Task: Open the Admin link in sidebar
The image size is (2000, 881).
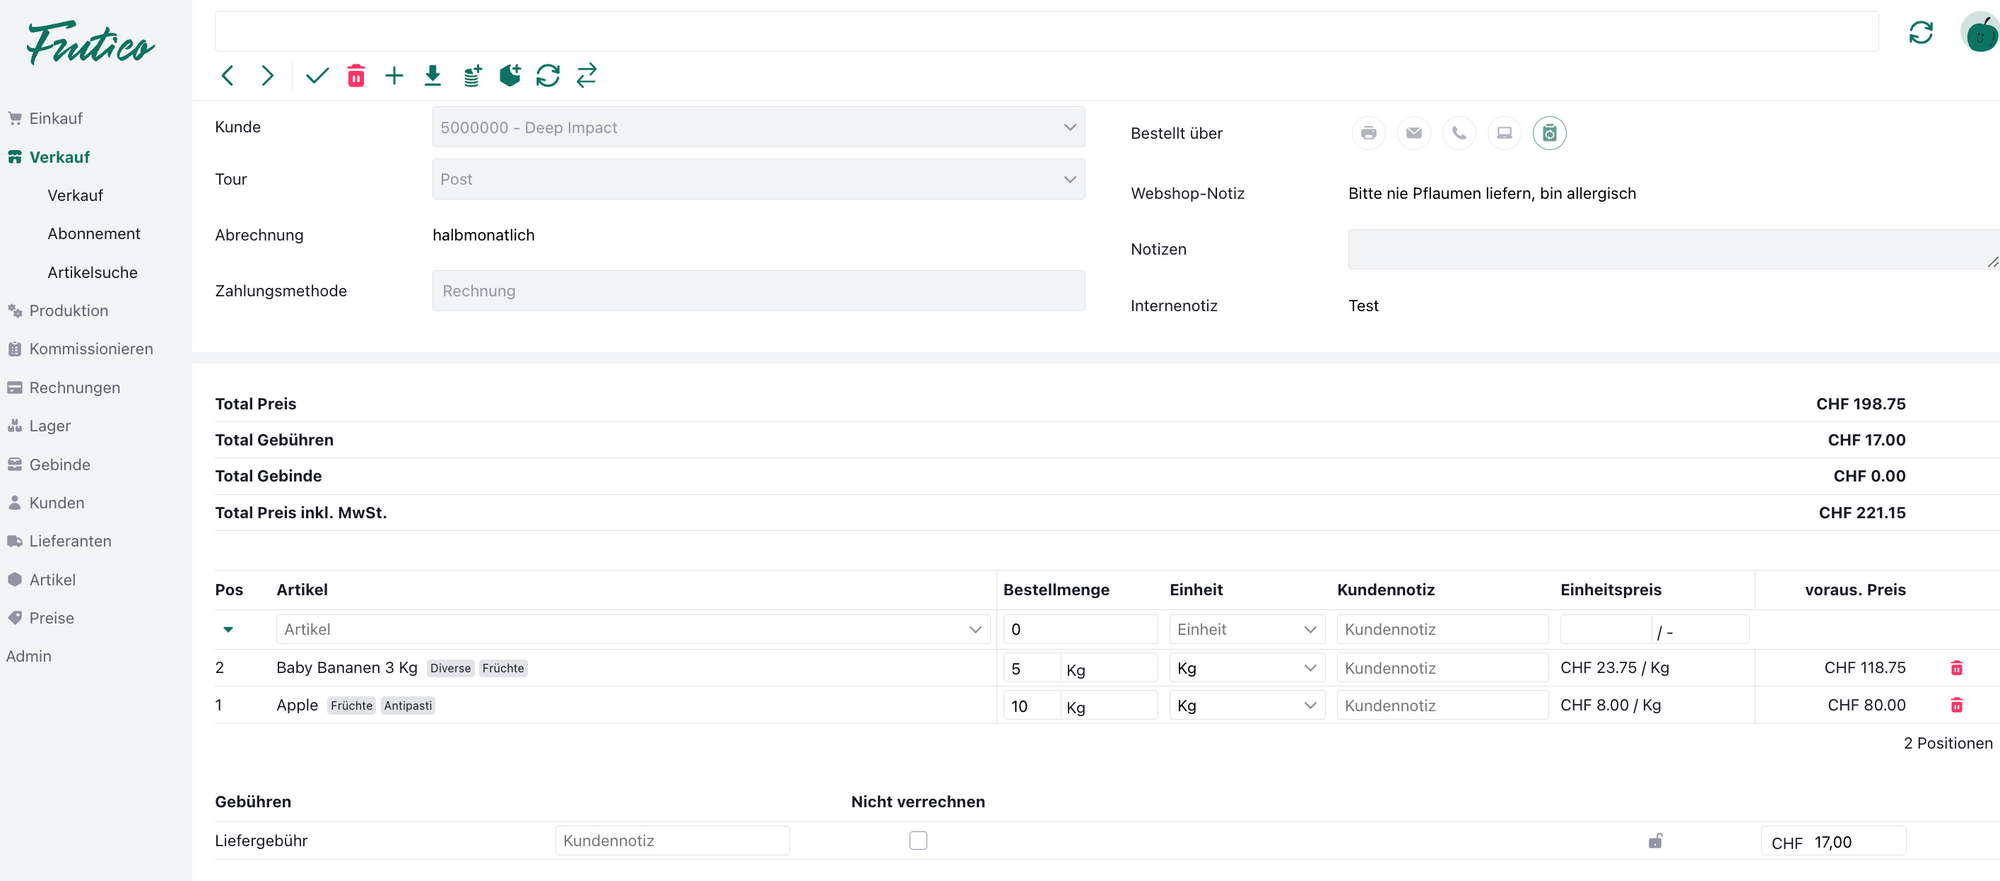Action: [29, 656]
